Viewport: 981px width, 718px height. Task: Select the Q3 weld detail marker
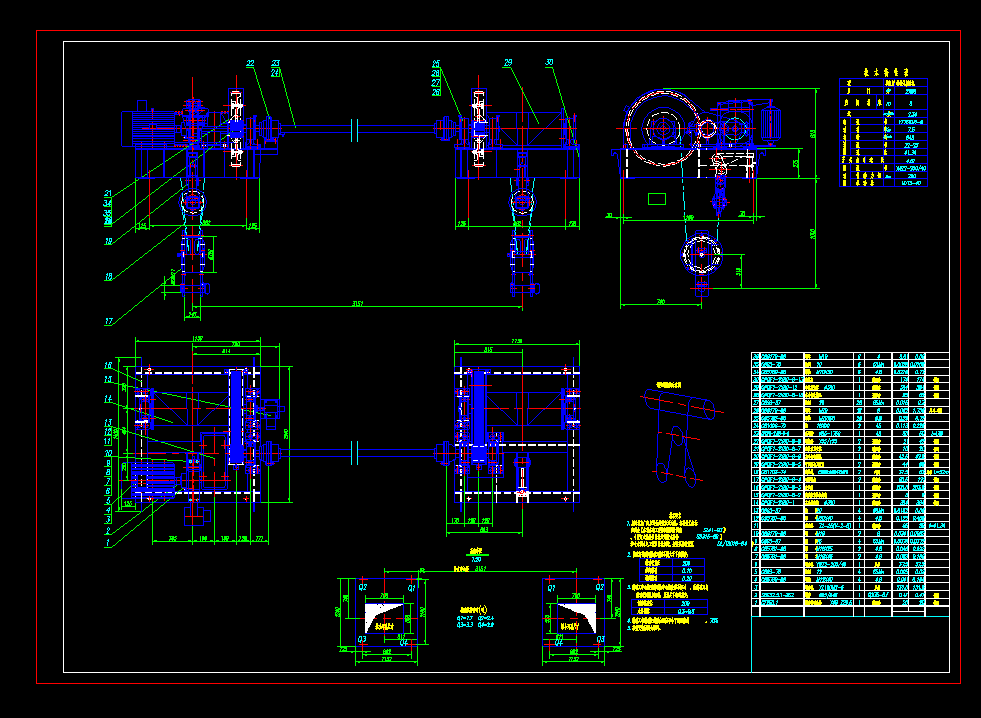click(361, 639)
